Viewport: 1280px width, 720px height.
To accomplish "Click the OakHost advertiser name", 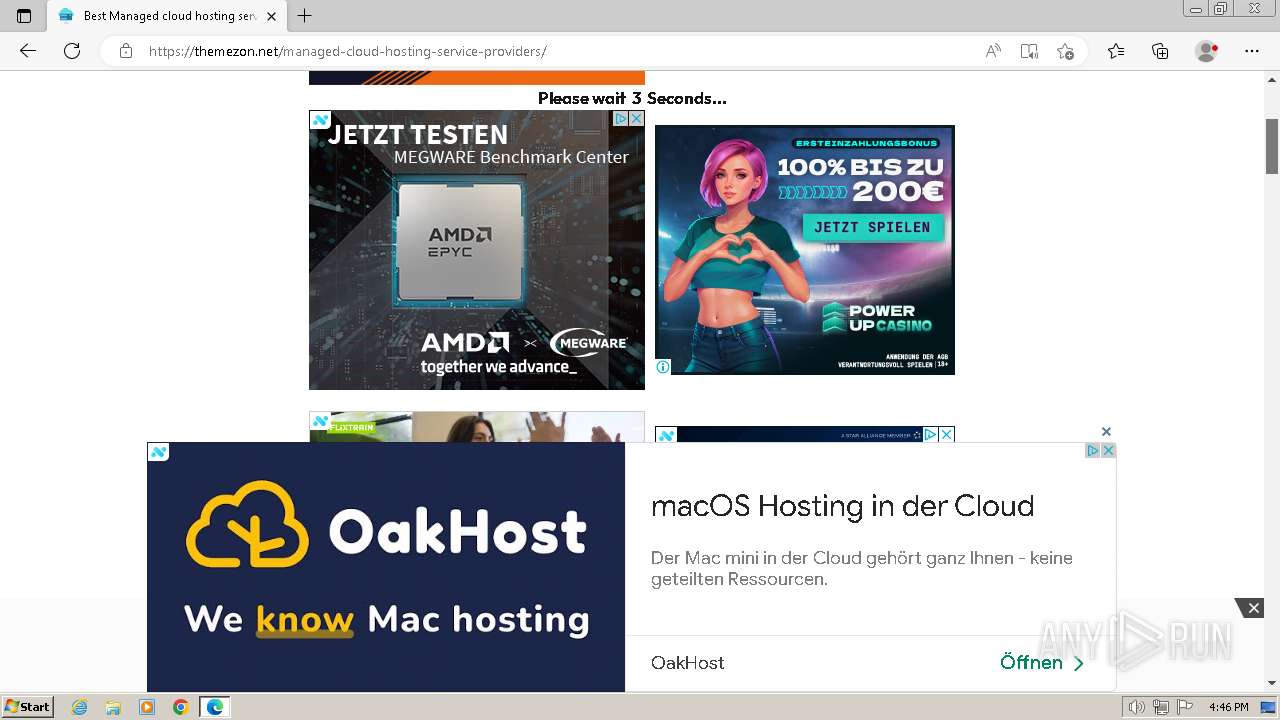I will pos(688,663).
